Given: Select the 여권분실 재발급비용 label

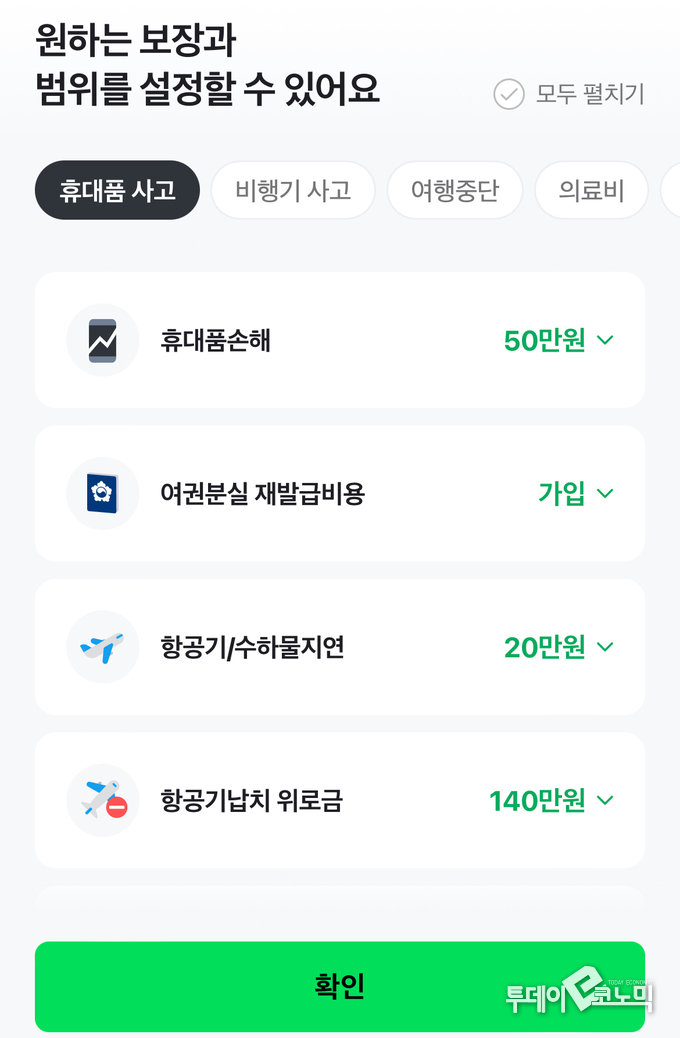Looking at the screenshot, I should [x=262, y=493].
